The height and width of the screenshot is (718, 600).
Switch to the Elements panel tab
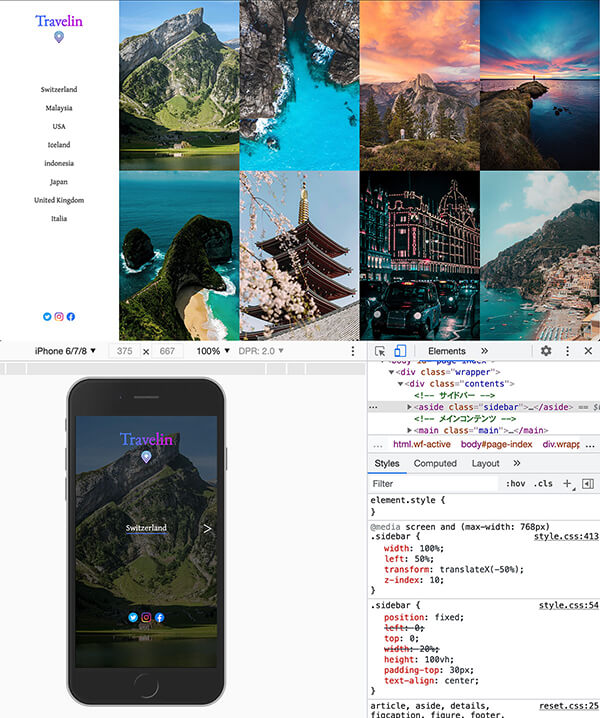(x=447, y=351)
